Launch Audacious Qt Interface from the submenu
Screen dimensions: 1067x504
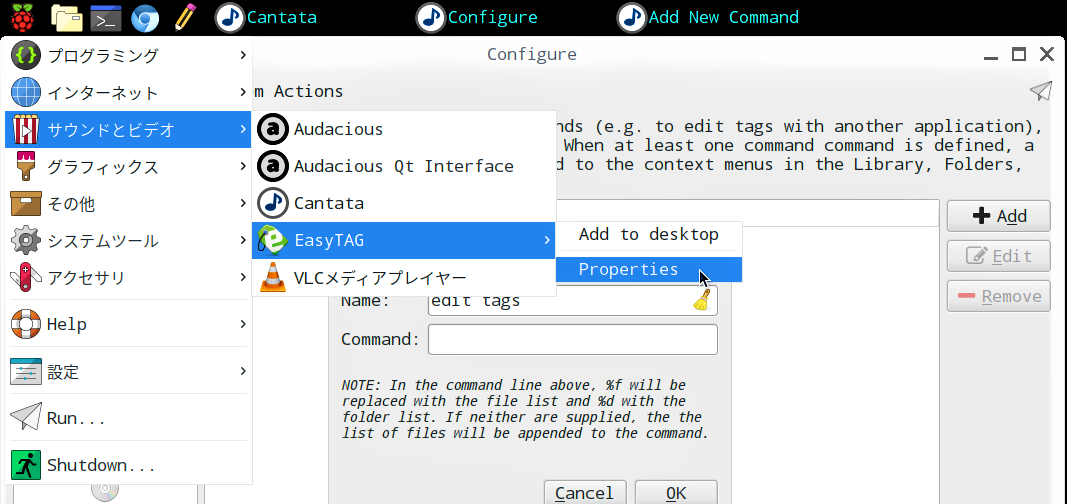404,166
